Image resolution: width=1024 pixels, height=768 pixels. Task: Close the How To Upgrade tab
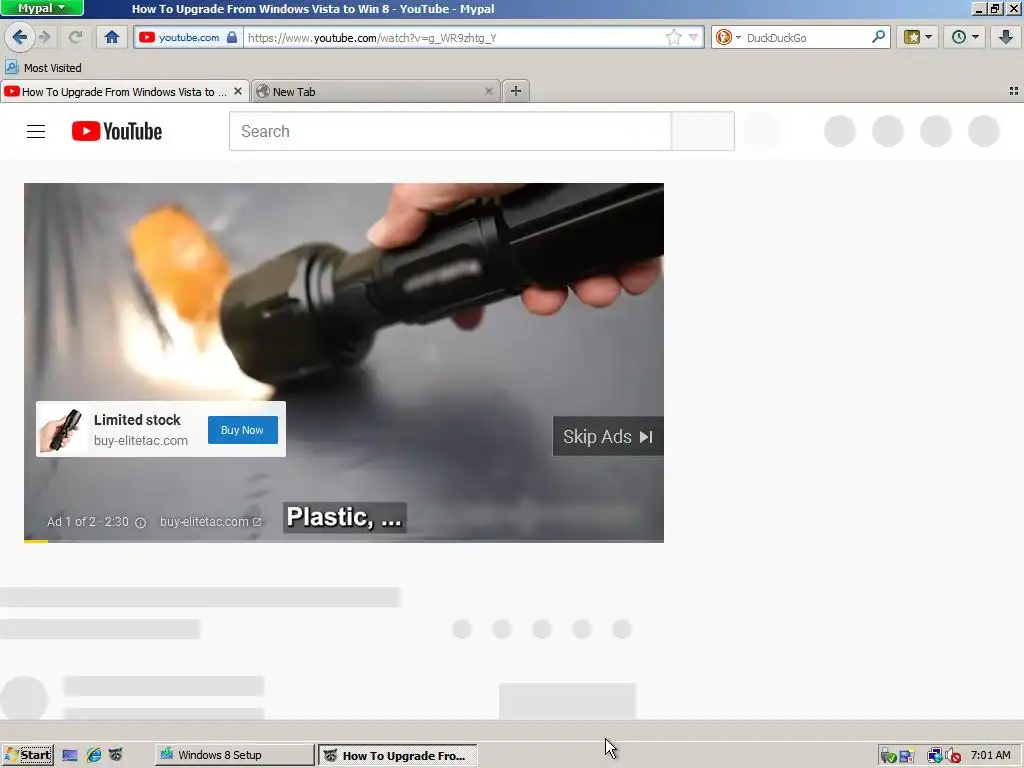(238, 91)
